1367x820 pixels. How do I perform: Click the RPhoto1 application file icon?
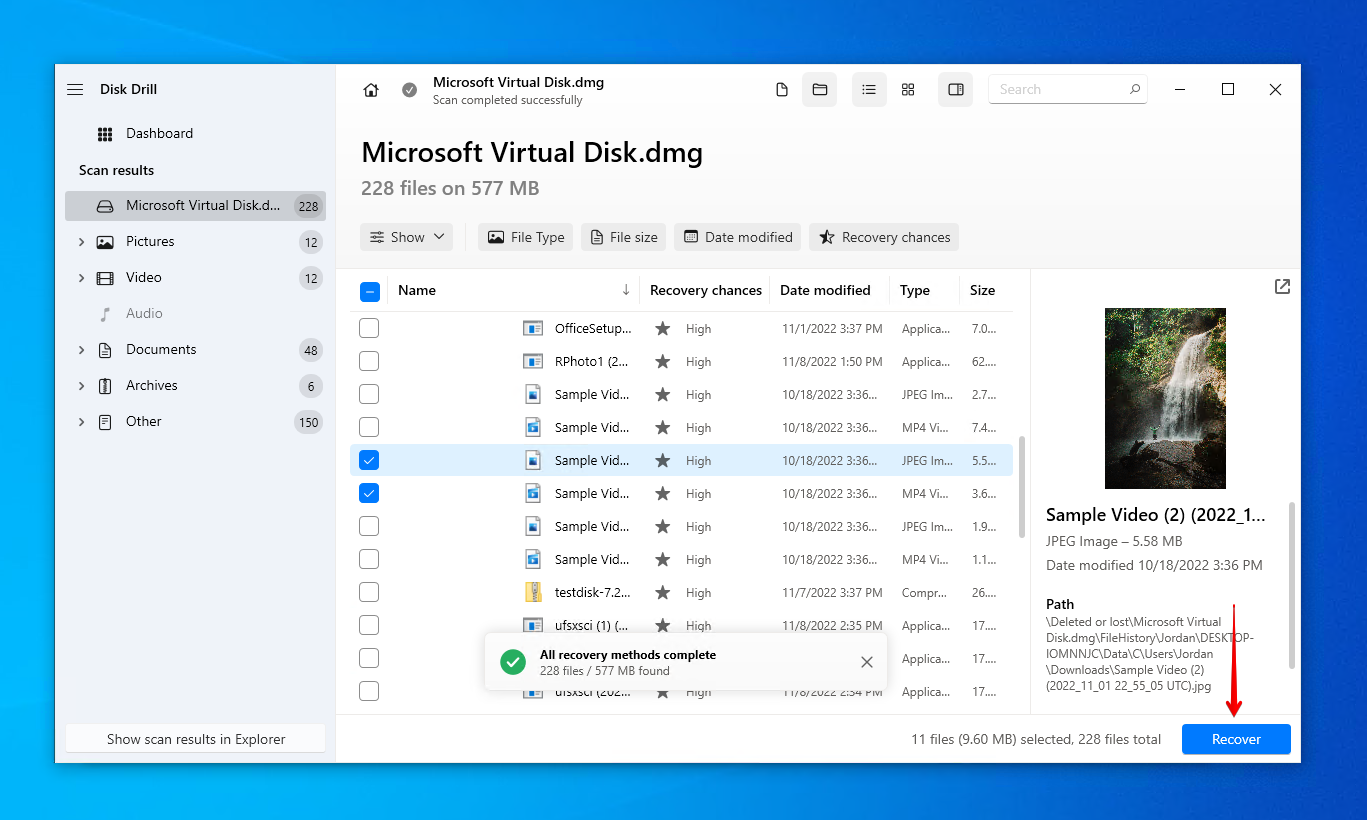click(533, 361)
